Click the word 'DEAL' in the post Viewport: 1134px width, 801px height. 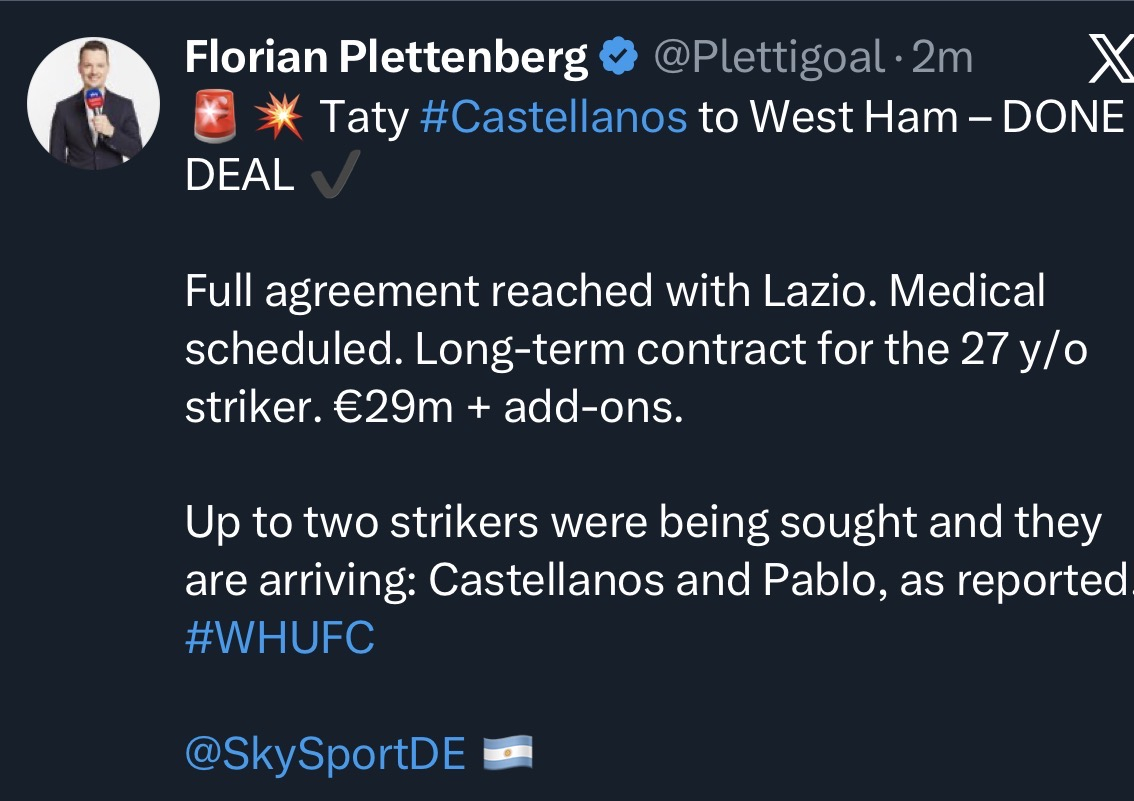[240, 176]
